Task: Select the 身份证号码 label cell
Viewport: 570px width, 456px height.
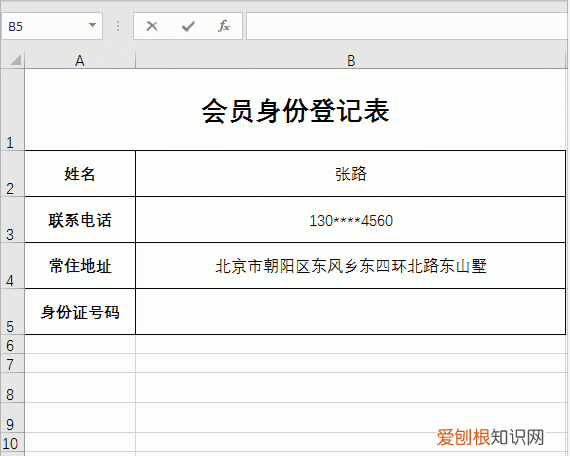Action: click(x=80, y=312)
